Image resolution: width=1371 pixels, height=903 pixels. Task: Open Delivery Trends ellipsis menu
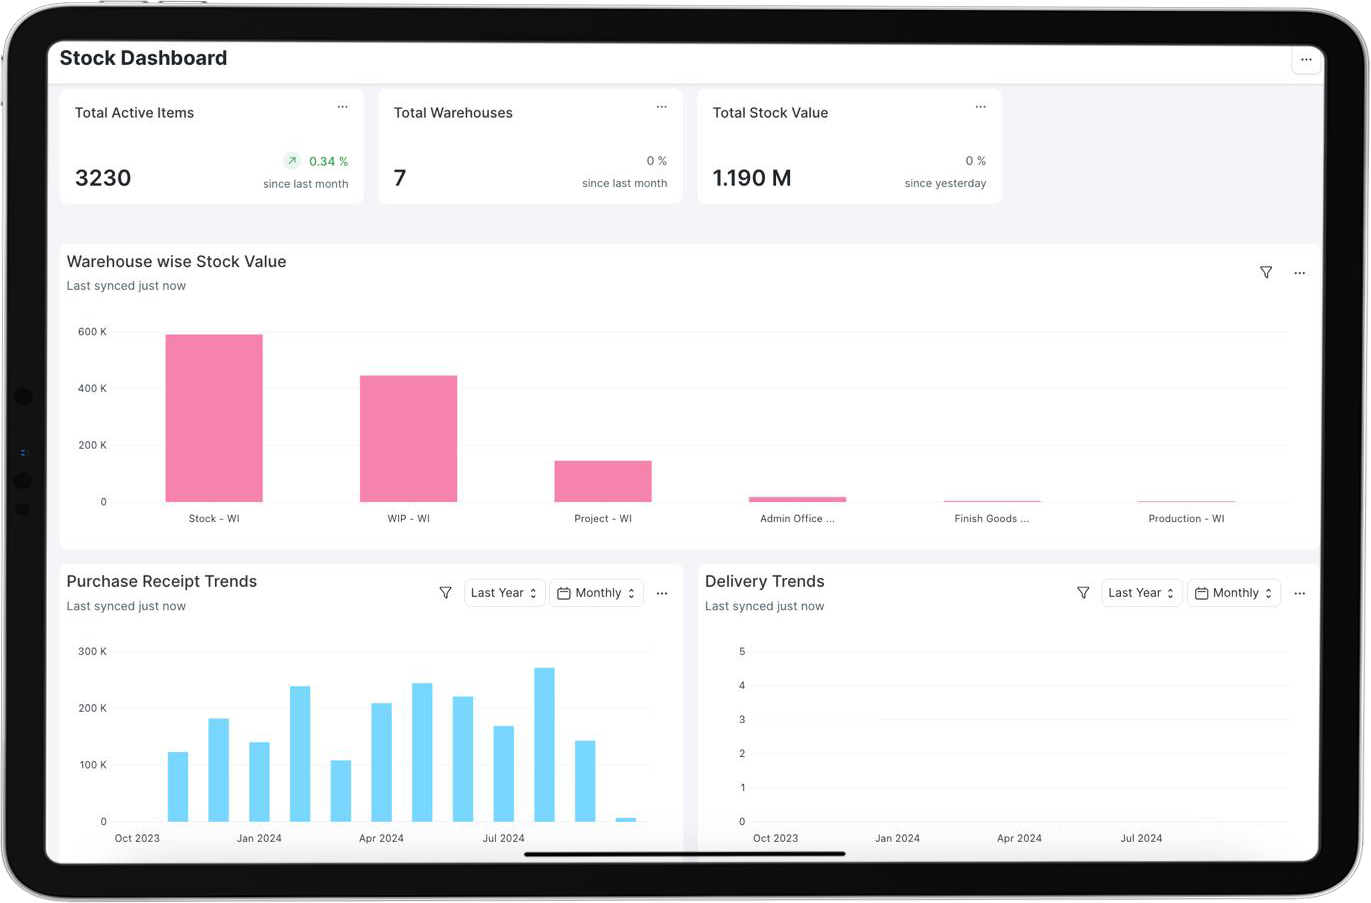pos(1299,593)
